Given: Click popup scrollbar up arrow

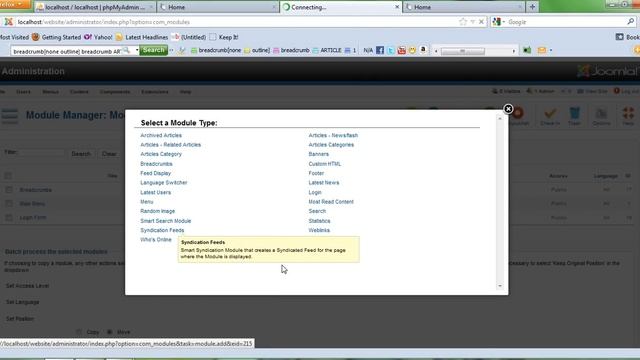Looking at the screenshot, I should 500,118.
